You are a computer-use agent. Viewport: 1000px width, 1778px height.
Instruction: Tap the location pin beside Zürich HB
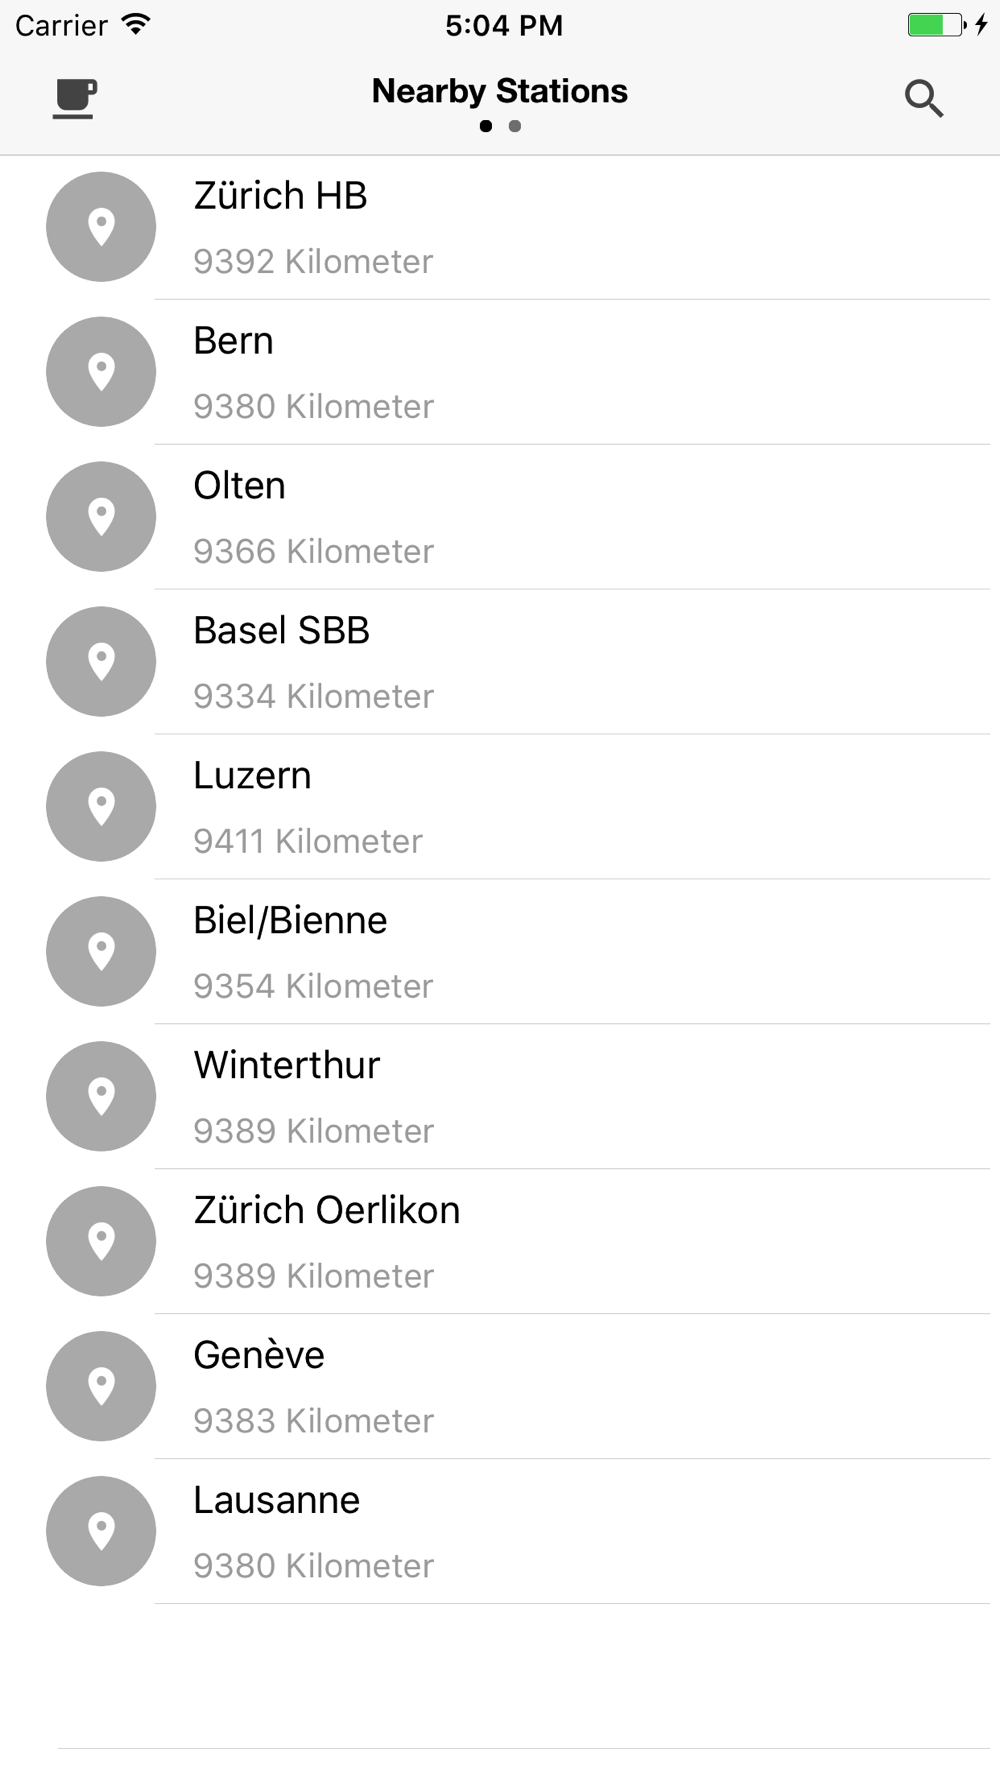coord(101,227)
